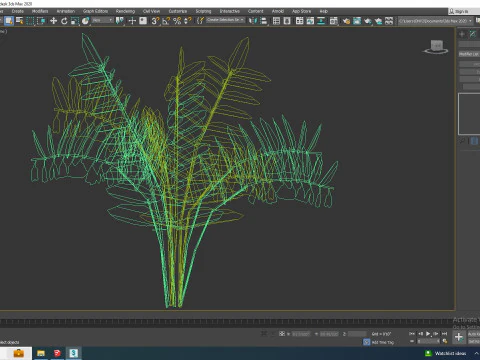The width and height of the screenshot is (480, 360).
Task: Click Add Time Tag
Action: click(x=383, y=342)
